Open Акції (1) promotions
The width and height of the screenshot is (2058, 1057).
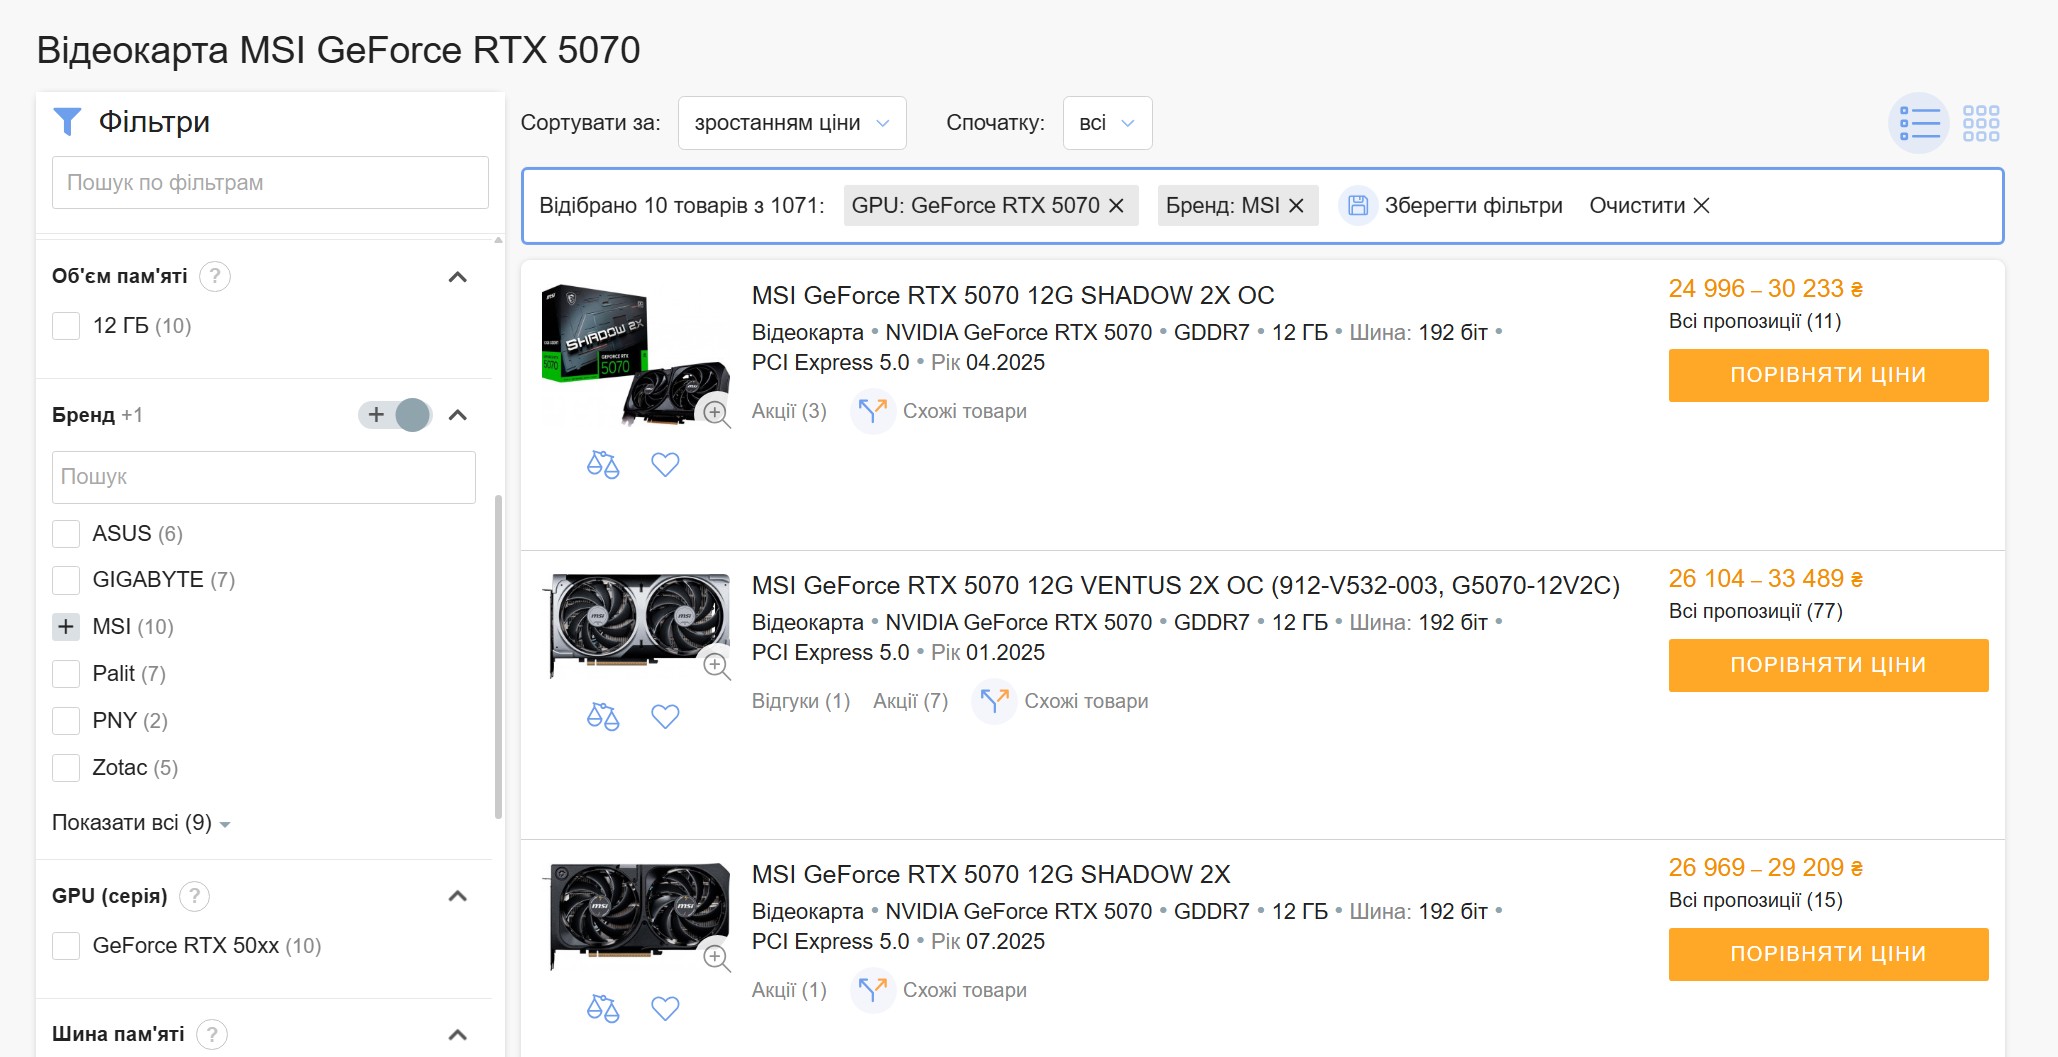point(789,991)
